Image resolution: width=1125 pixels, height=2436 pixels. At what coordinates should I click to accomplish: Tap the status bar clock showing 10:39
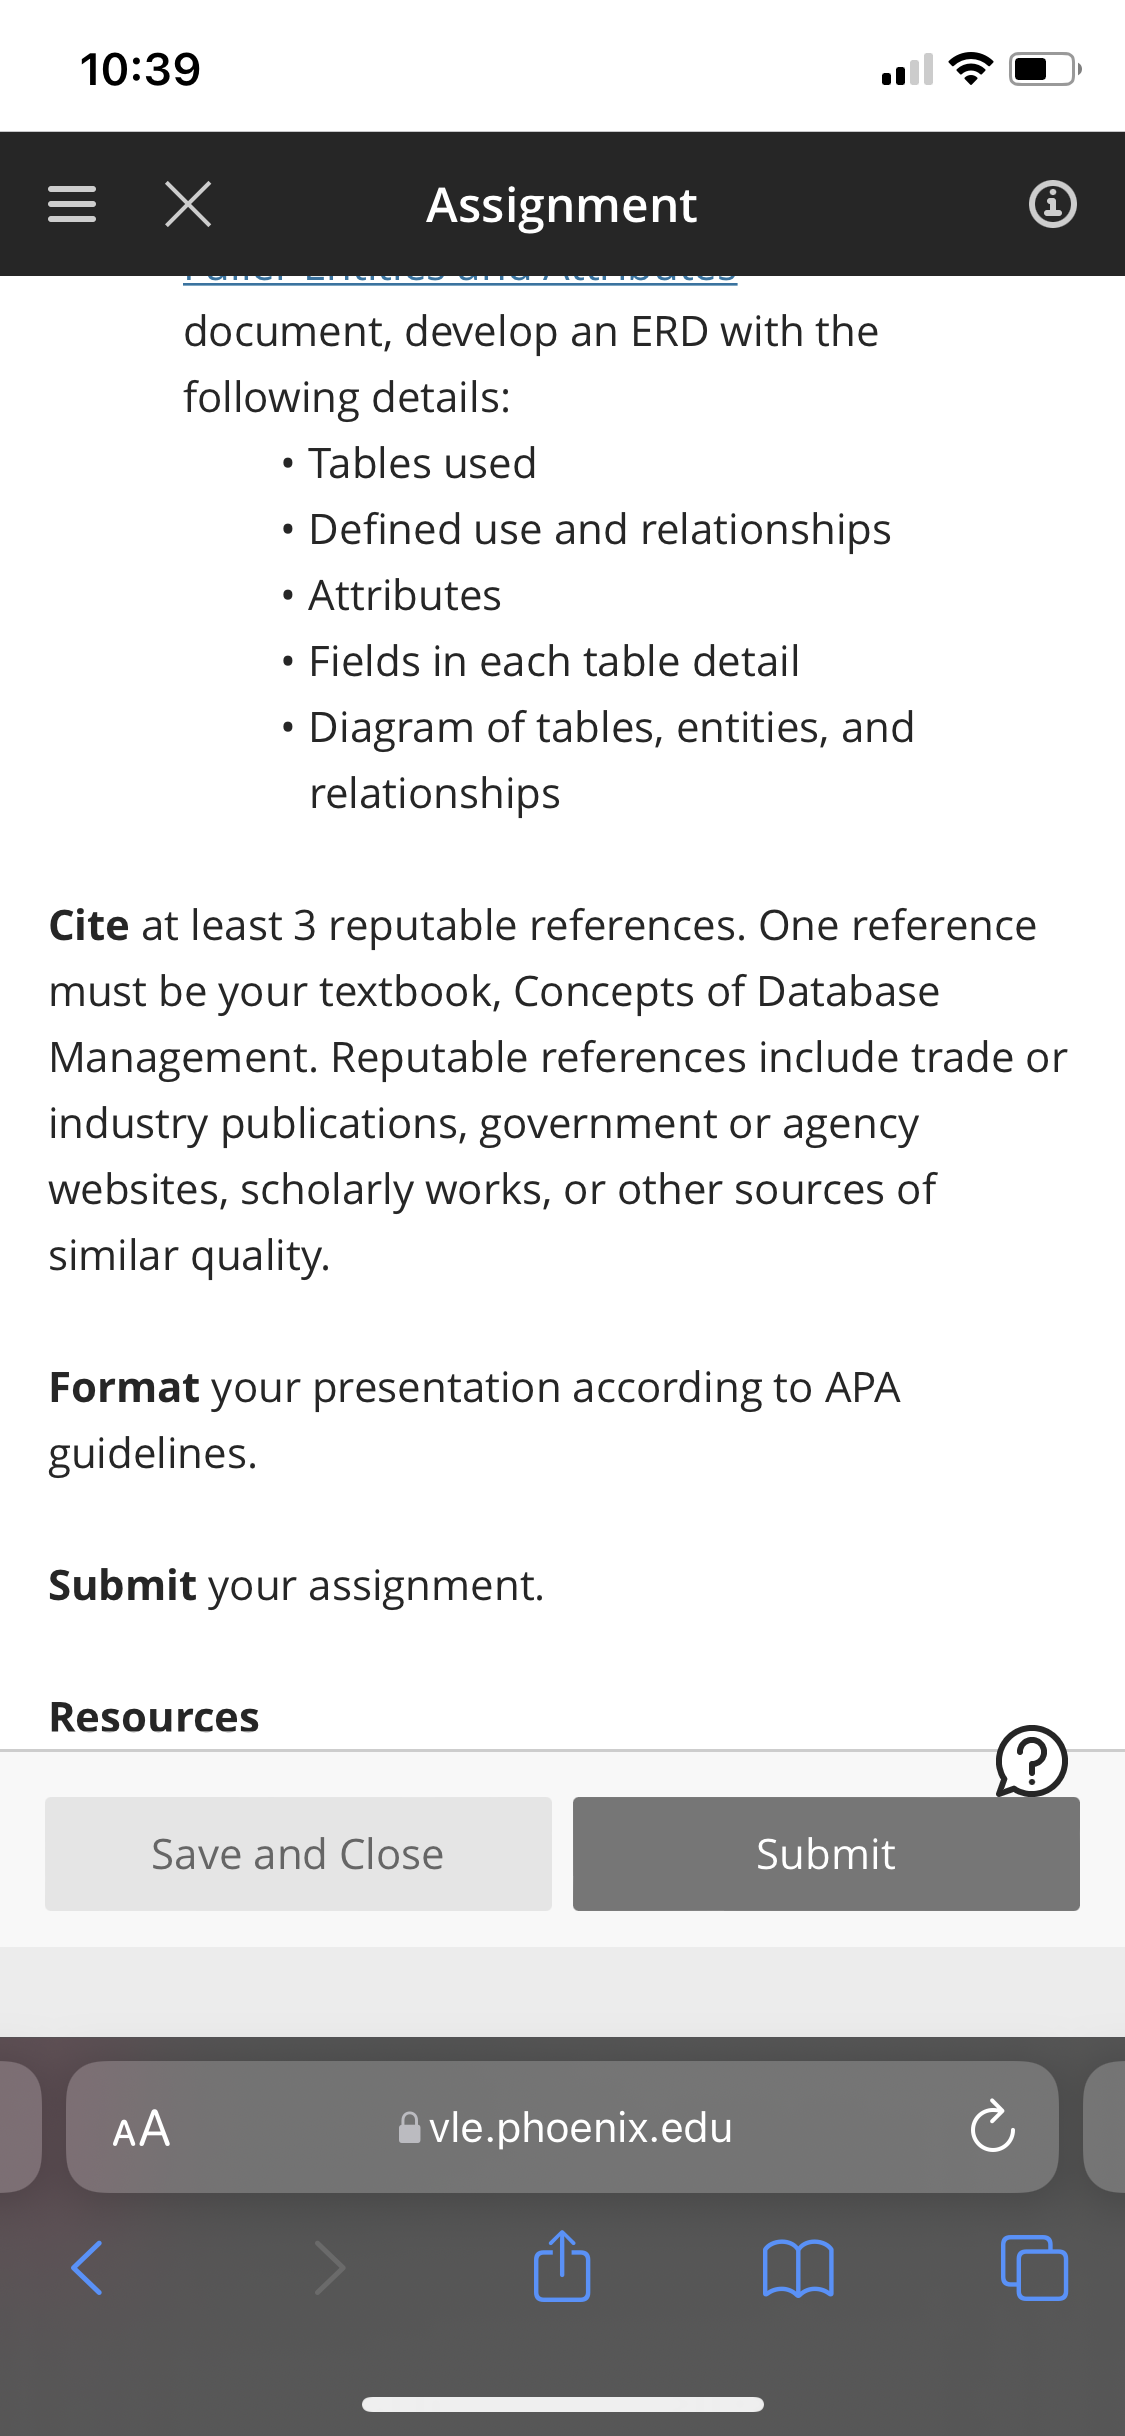click(140, 69)
